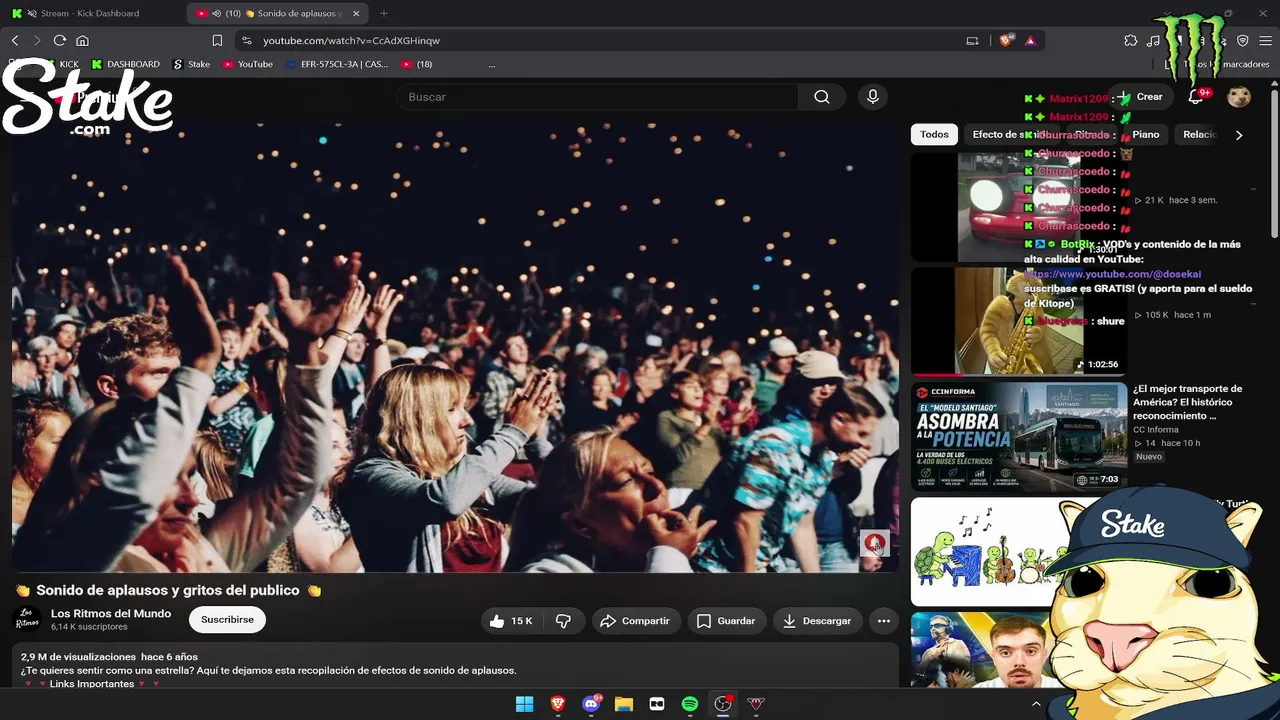Start voice search with the microphone
The height and width of the screenshot is (720, 1280).
pyautogui.click(x=873, y=97)
